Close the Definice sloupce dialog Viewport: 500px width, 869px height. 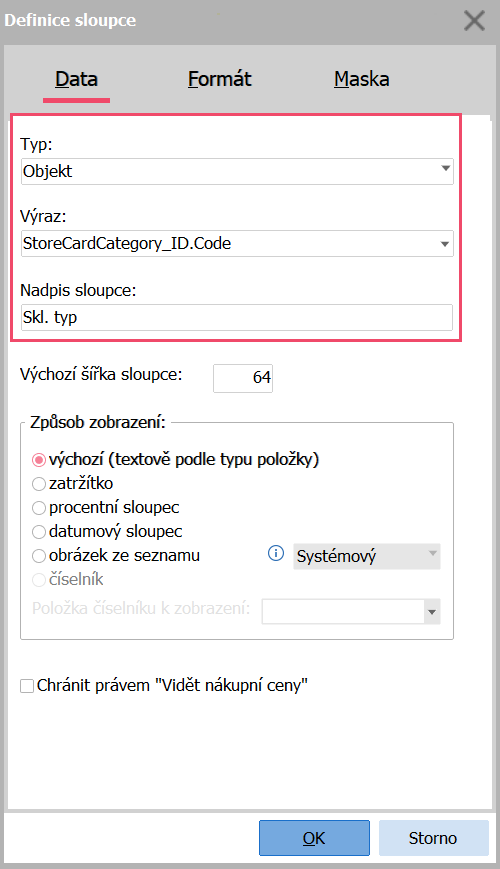coord(474,21)
